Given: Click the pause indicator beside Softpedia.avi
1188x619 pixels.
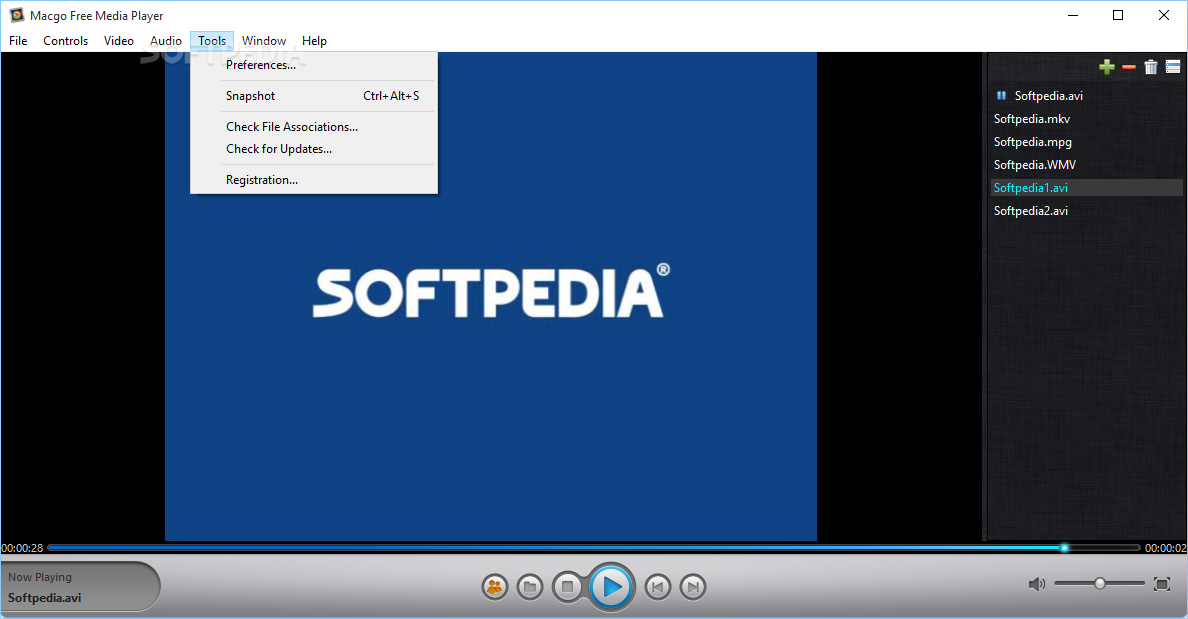Looking at the screenshot, I should pyautogui.click(x=1001, y=95).
